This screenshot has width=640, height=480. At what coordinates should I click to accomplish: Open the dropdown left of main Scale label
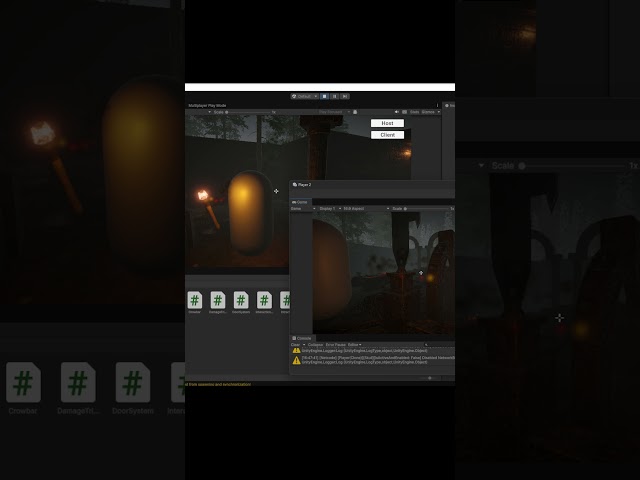210,112
